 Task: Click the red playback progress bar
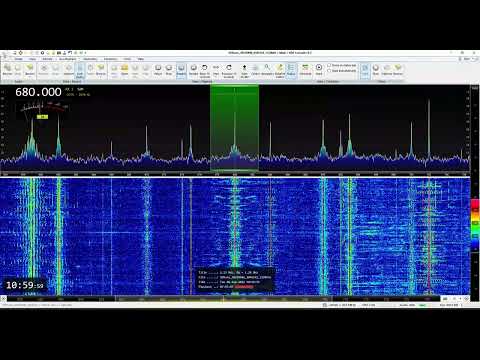coord(244,287)
